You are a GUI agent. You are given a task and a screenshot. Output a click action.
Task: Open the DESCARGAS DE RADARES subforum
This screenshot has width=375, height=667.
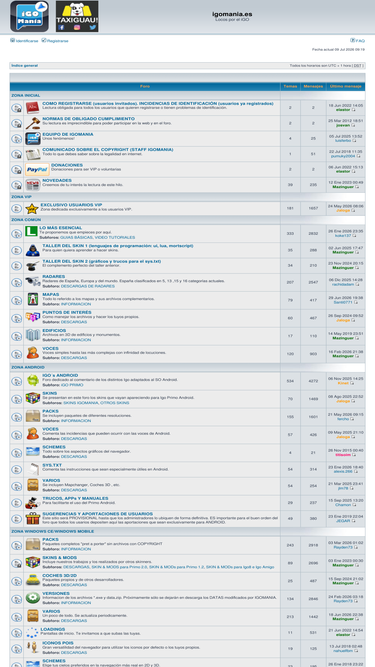[x=88, y=286]
